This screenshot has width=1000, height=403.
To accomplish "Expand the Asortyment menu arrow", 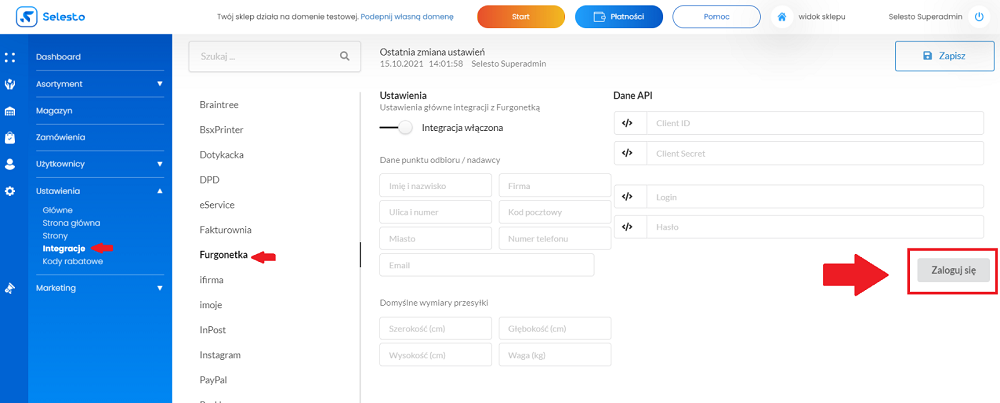I will pos(160,84).
